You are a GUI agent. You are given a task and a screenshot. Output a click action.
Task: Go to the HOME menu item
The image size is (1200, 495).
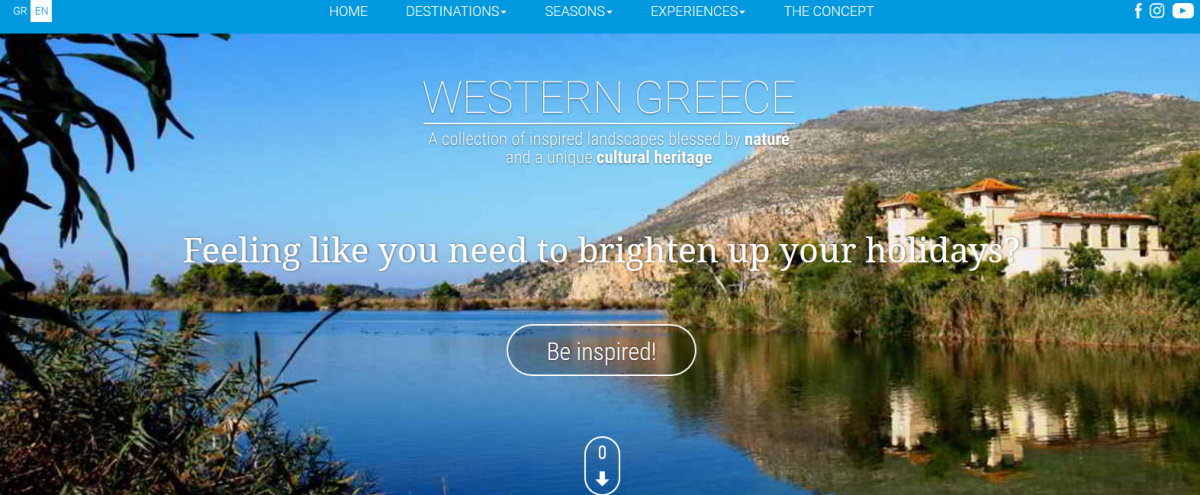coord(348,11)
